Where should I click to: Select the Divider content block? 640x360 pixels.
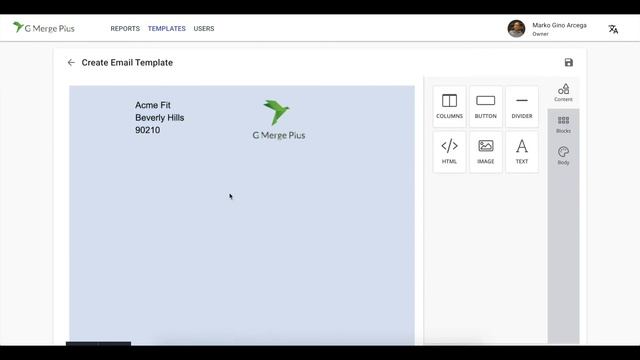click(522, 107)
